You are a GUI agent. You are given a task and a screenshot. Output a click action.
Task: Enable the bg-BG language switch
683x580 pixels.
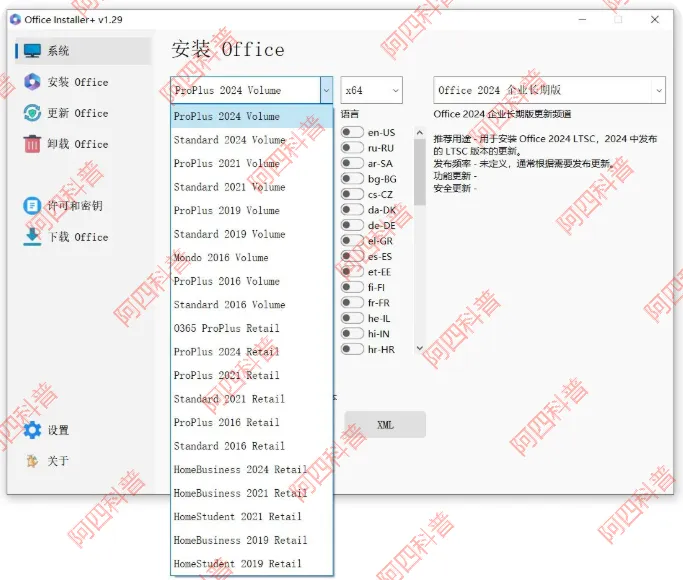[352, 179]
